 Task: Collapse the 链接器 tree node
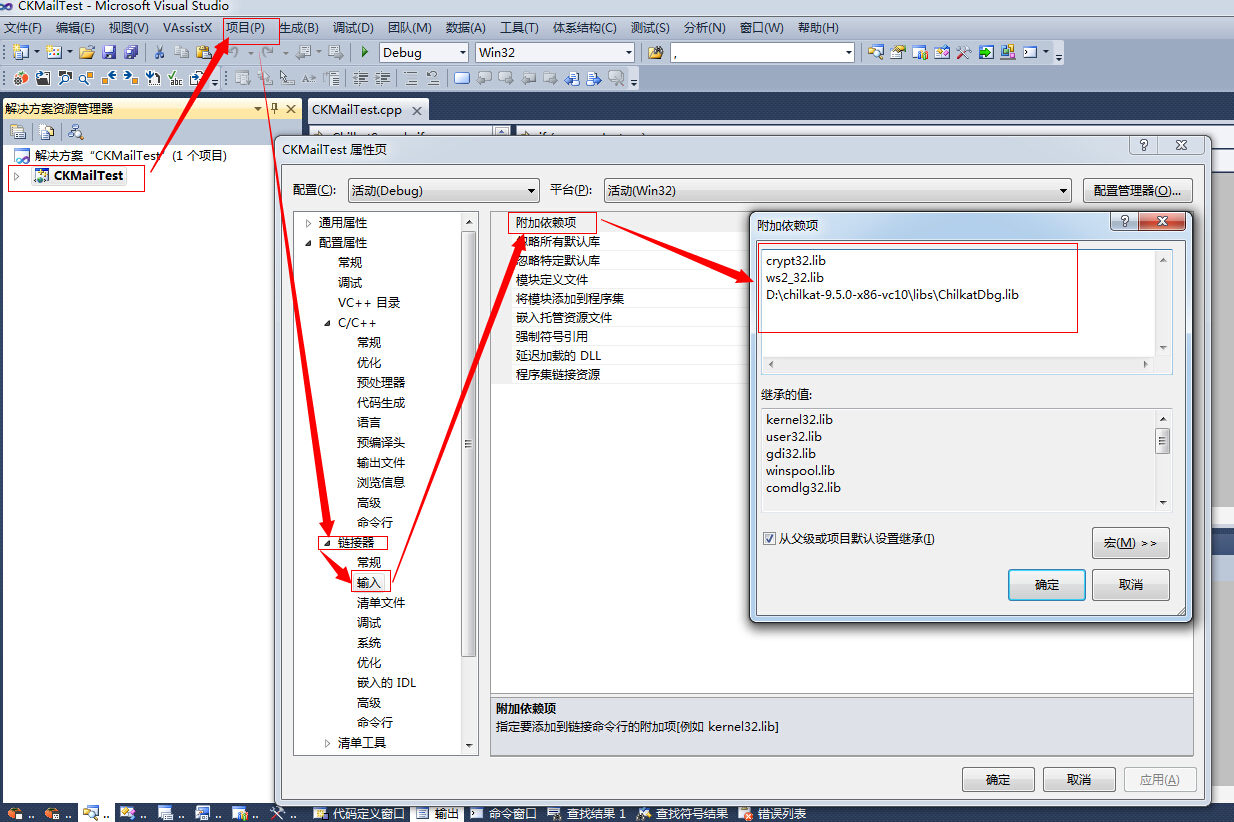(328, 543)
